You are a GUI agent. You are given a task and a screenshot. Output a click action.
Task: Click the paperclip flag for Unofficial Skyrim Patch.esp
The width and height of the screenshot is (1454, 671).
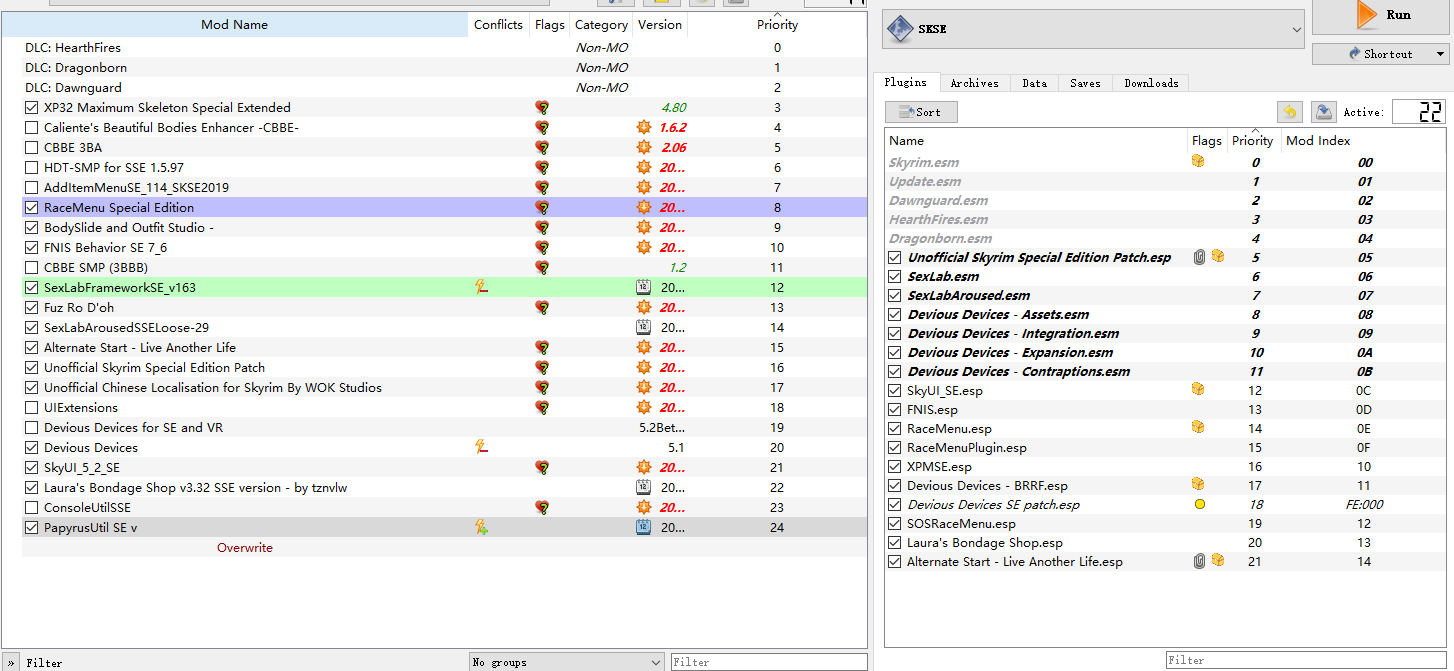[x=1200, y=257]
